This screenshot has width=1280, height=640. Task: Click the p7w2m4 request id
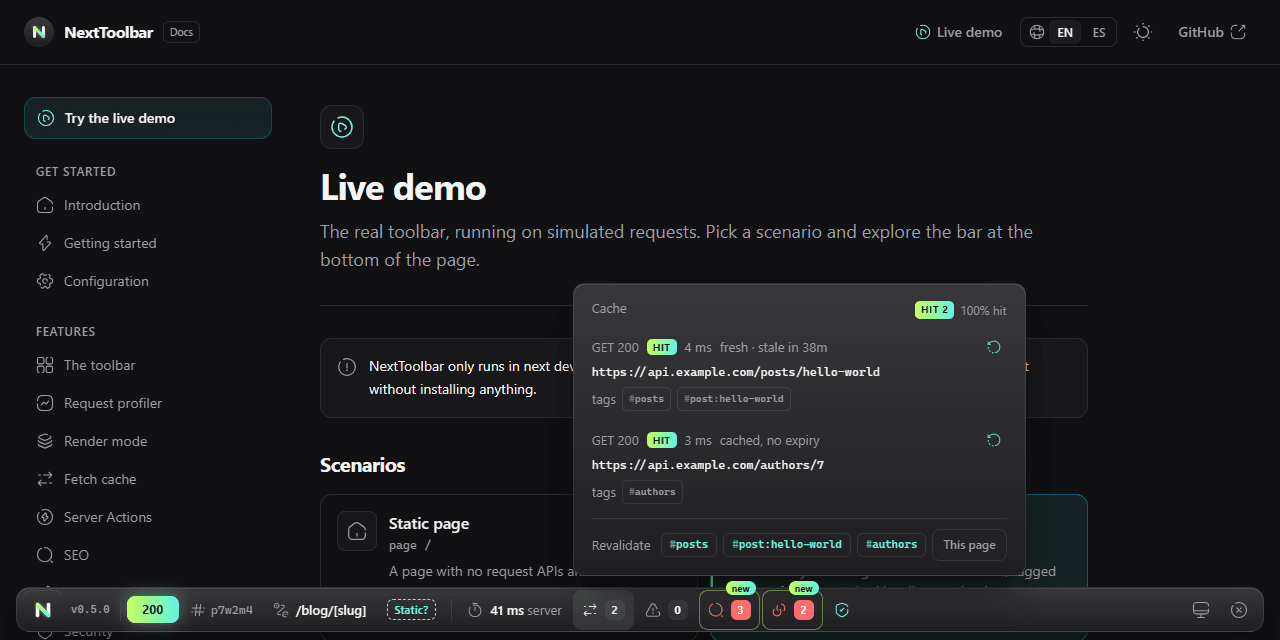tap(222, 610)
